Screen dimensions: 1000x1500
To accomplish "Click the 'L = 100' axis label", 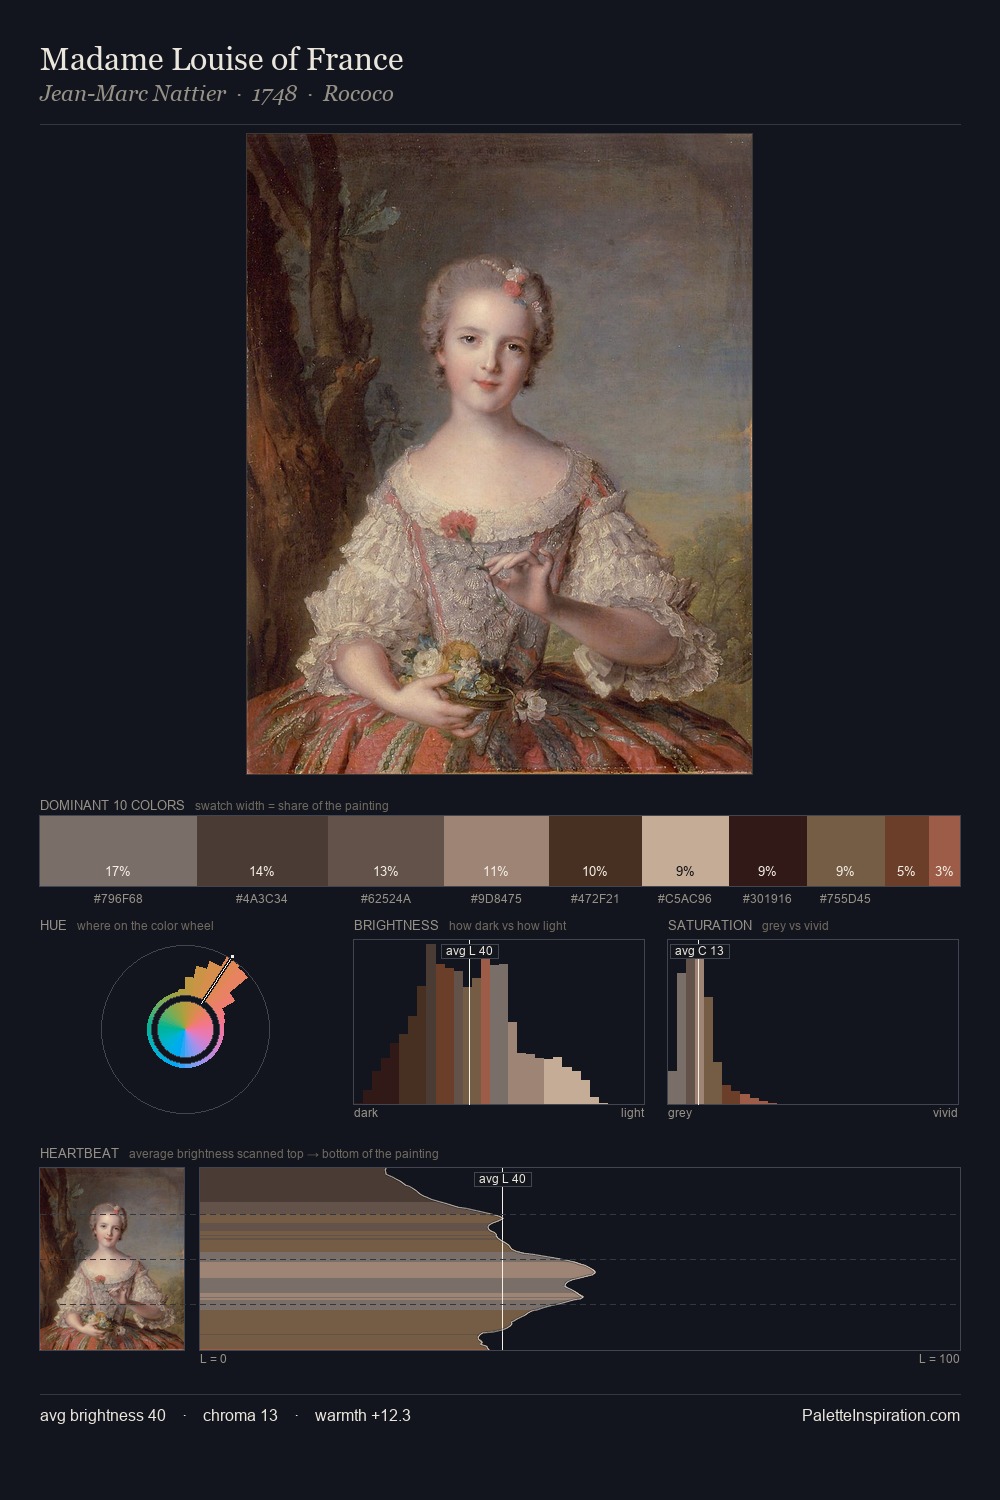I will coord(939,1359).
